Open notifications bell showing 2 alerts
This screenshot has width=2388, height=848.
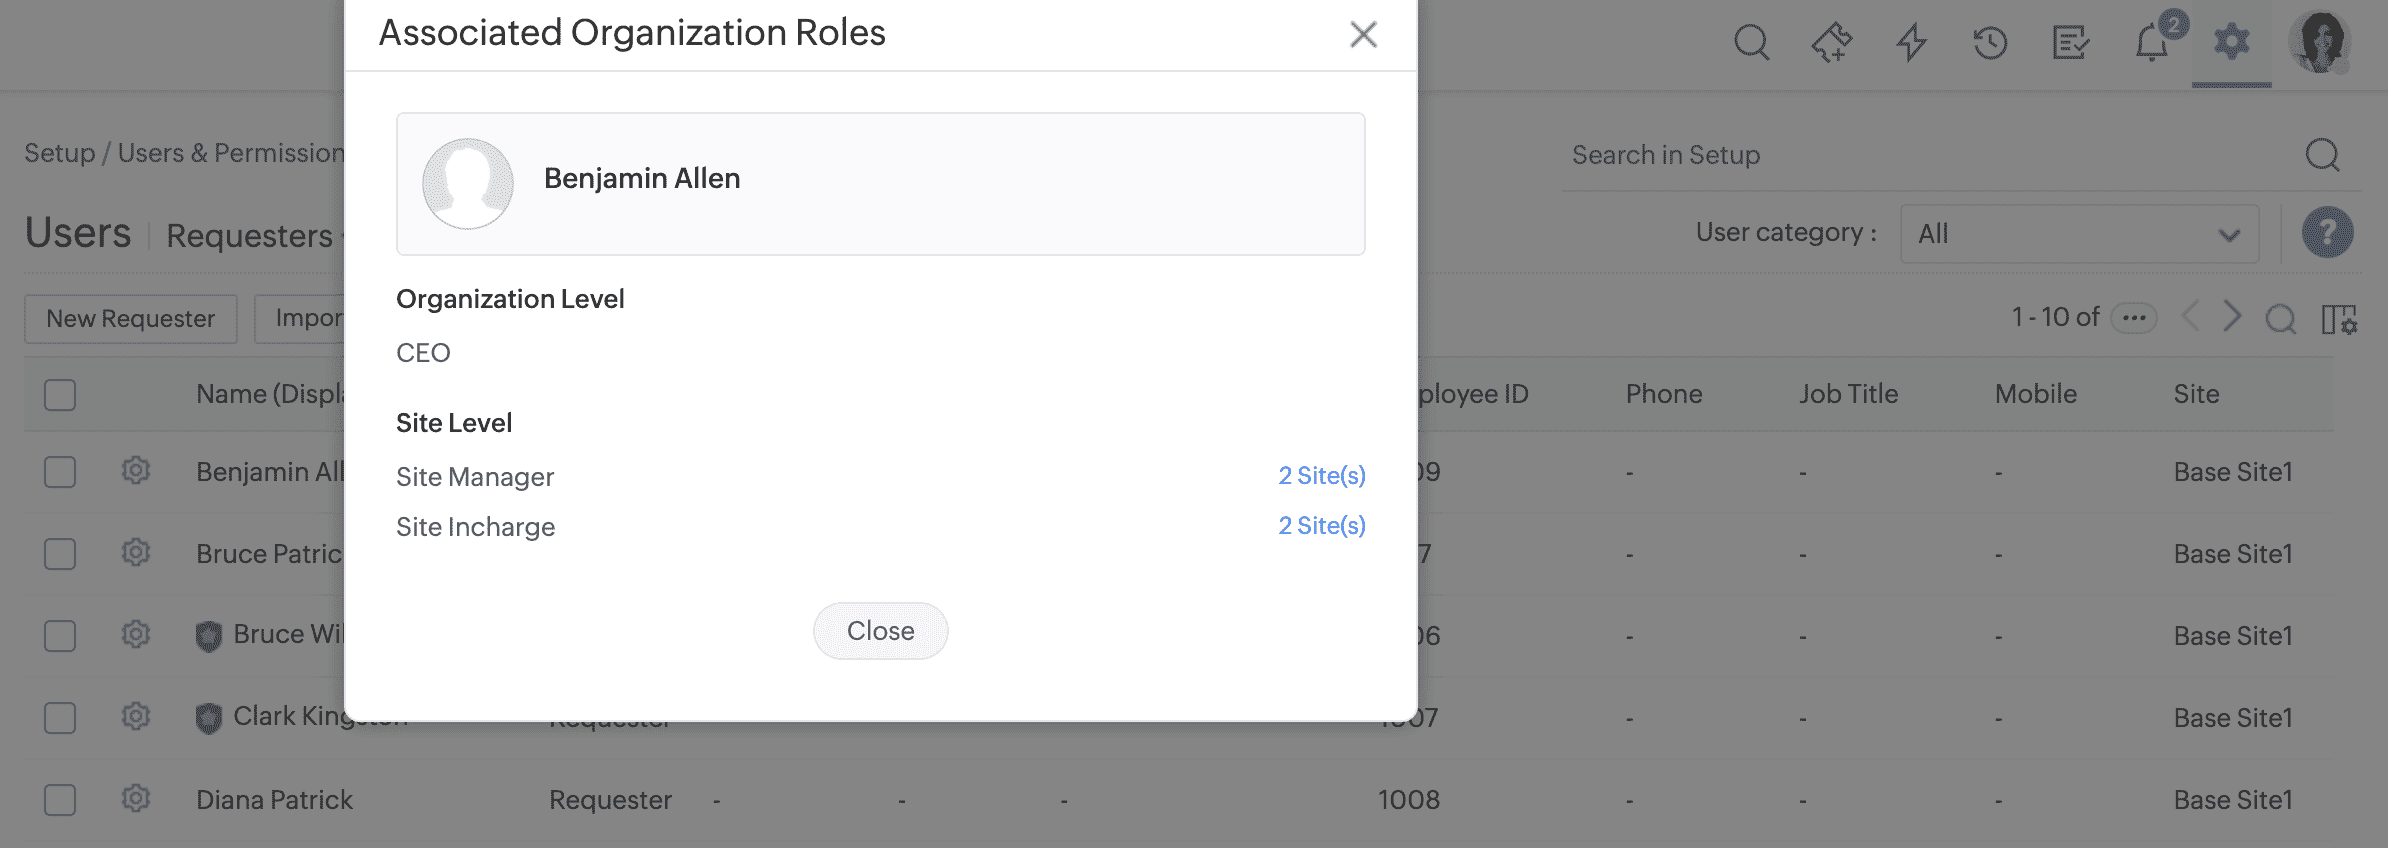[2150, 43]
